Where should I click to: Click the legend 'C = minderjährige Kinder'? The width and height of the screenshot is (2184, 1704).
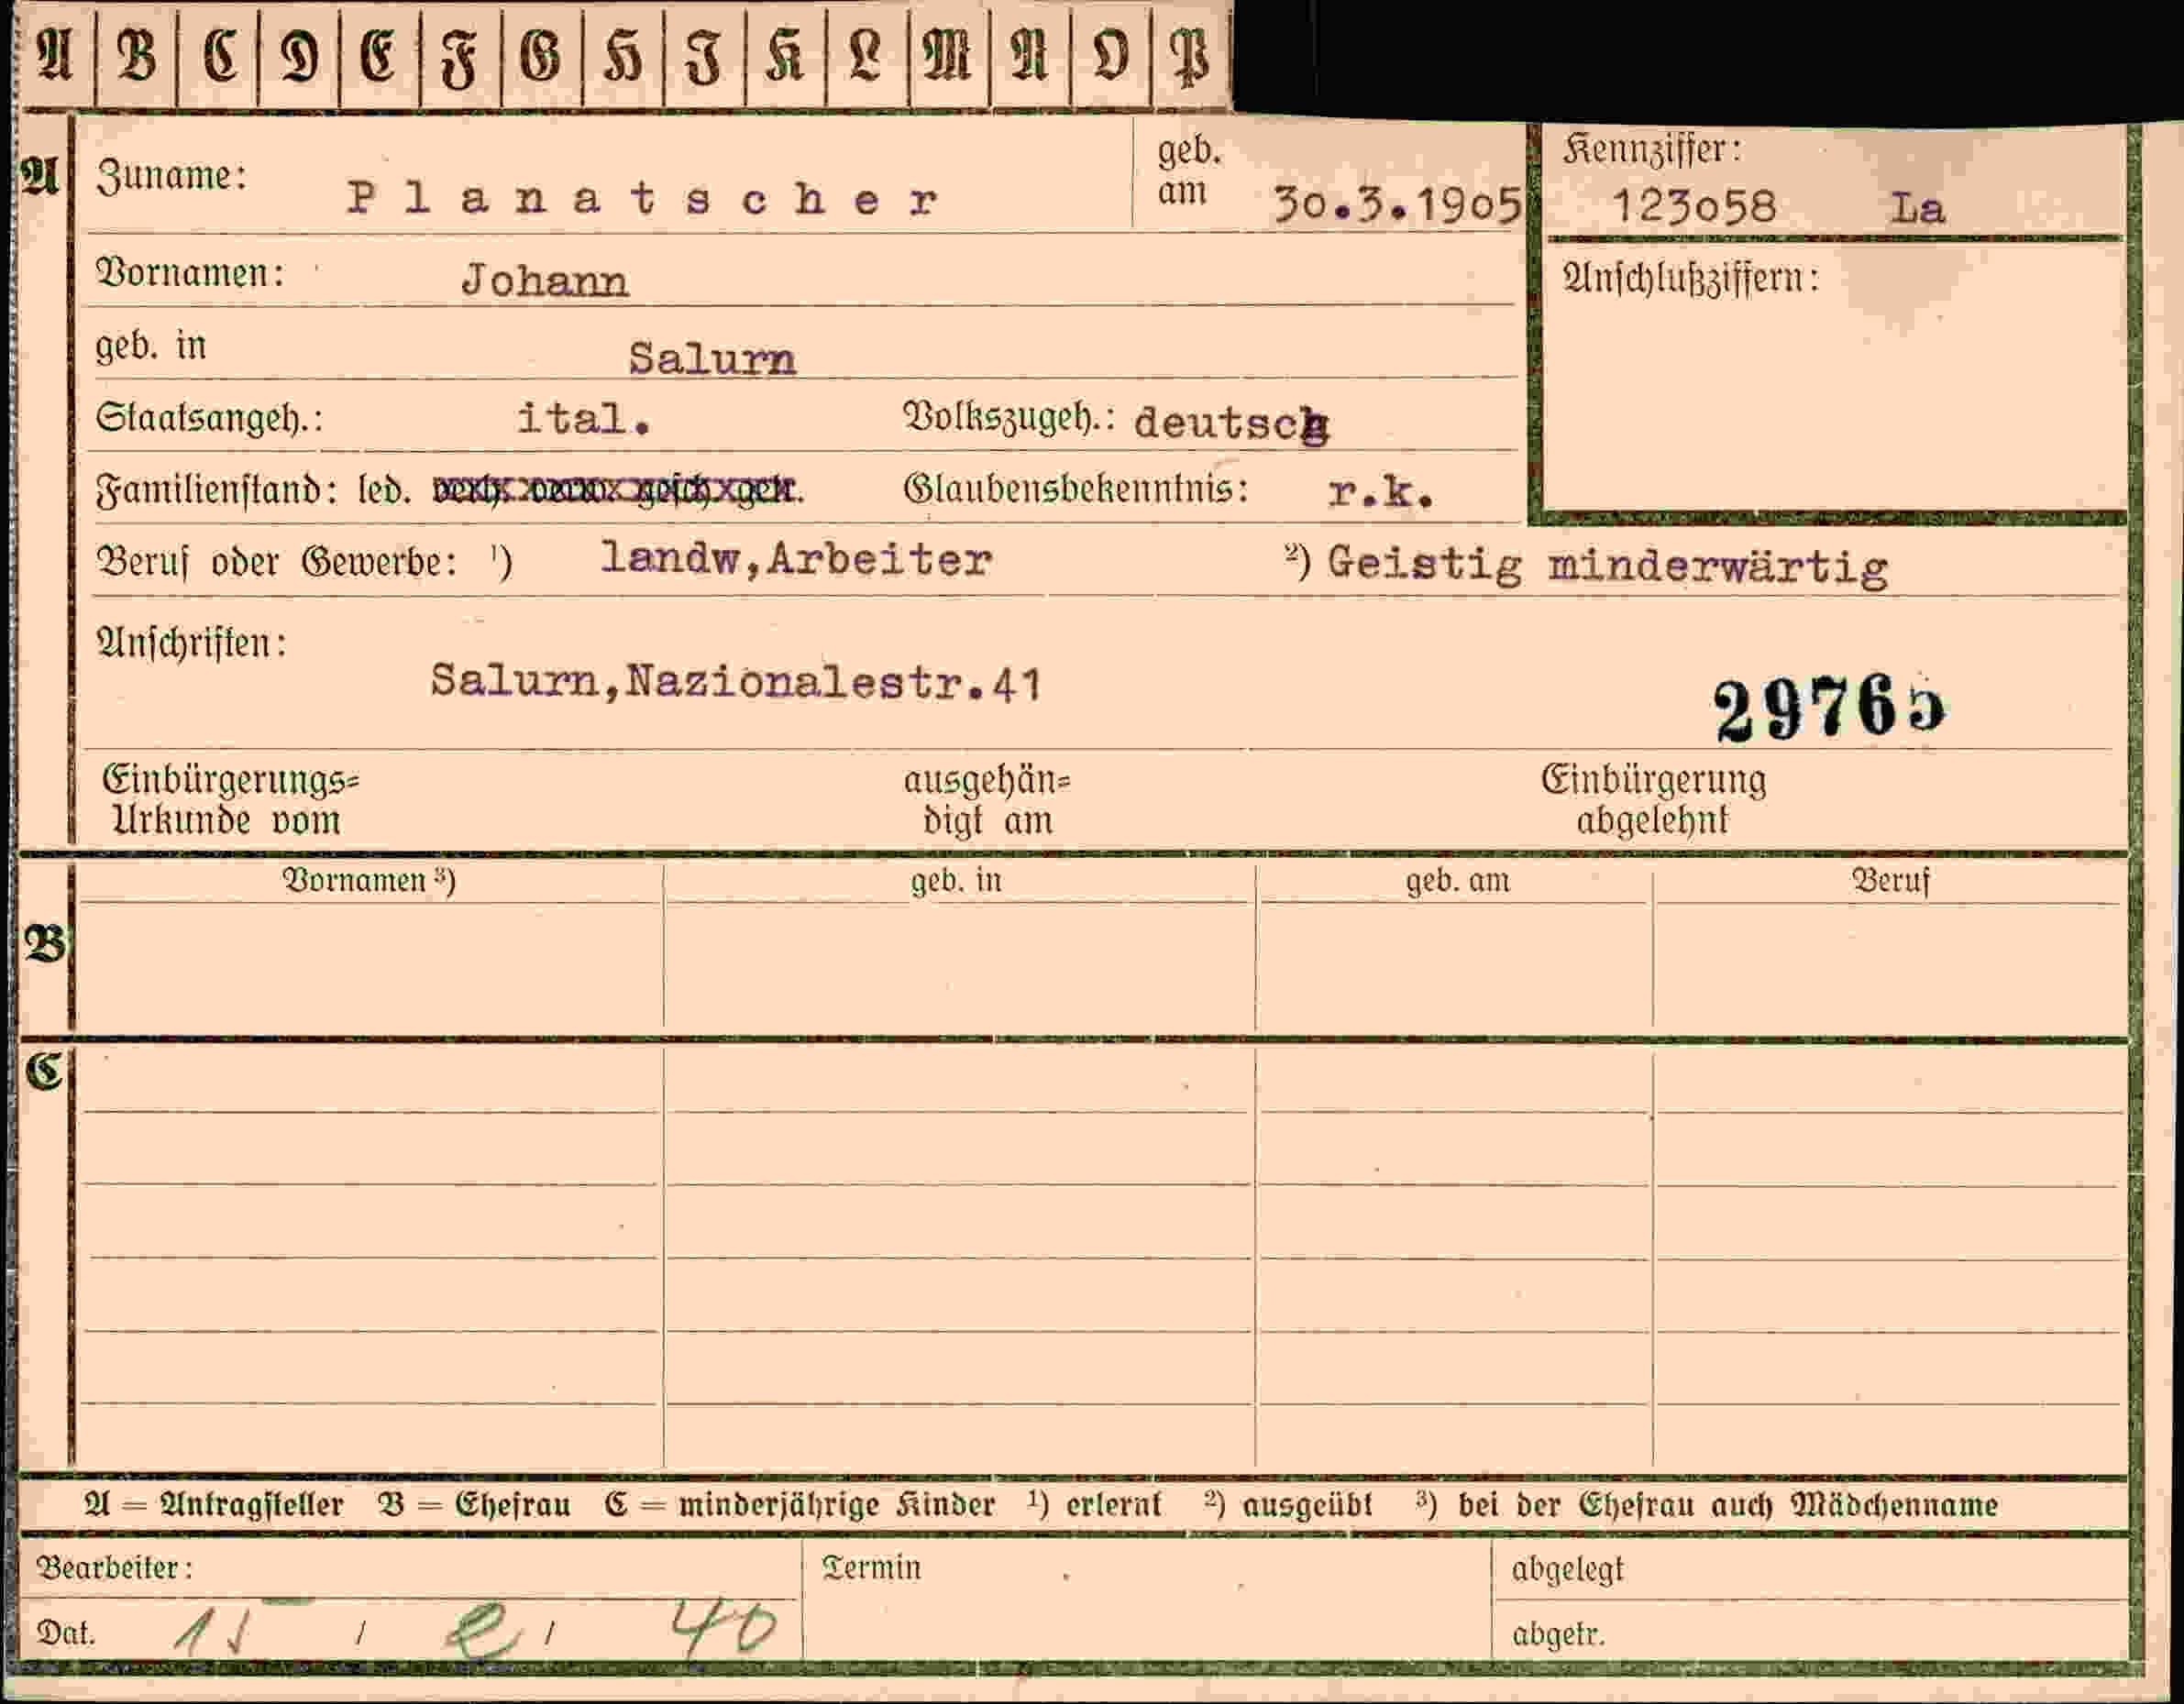tap(800, 1506)
